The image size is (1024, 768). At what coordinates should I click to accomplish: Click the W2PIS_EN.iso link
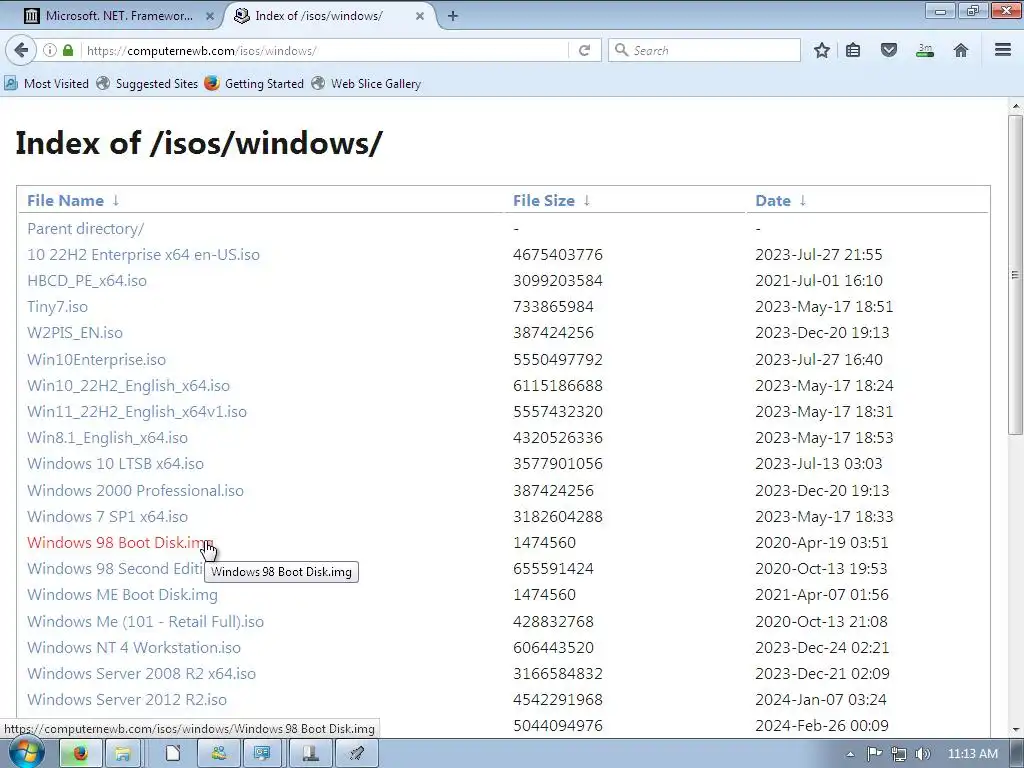point(75,333)
